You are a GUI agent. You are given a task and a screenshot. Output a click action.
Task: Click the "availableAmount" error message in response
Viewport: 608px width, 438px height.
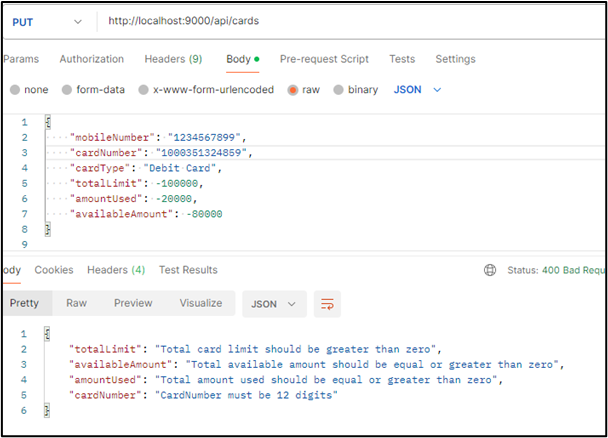click(x=316, y=365)
